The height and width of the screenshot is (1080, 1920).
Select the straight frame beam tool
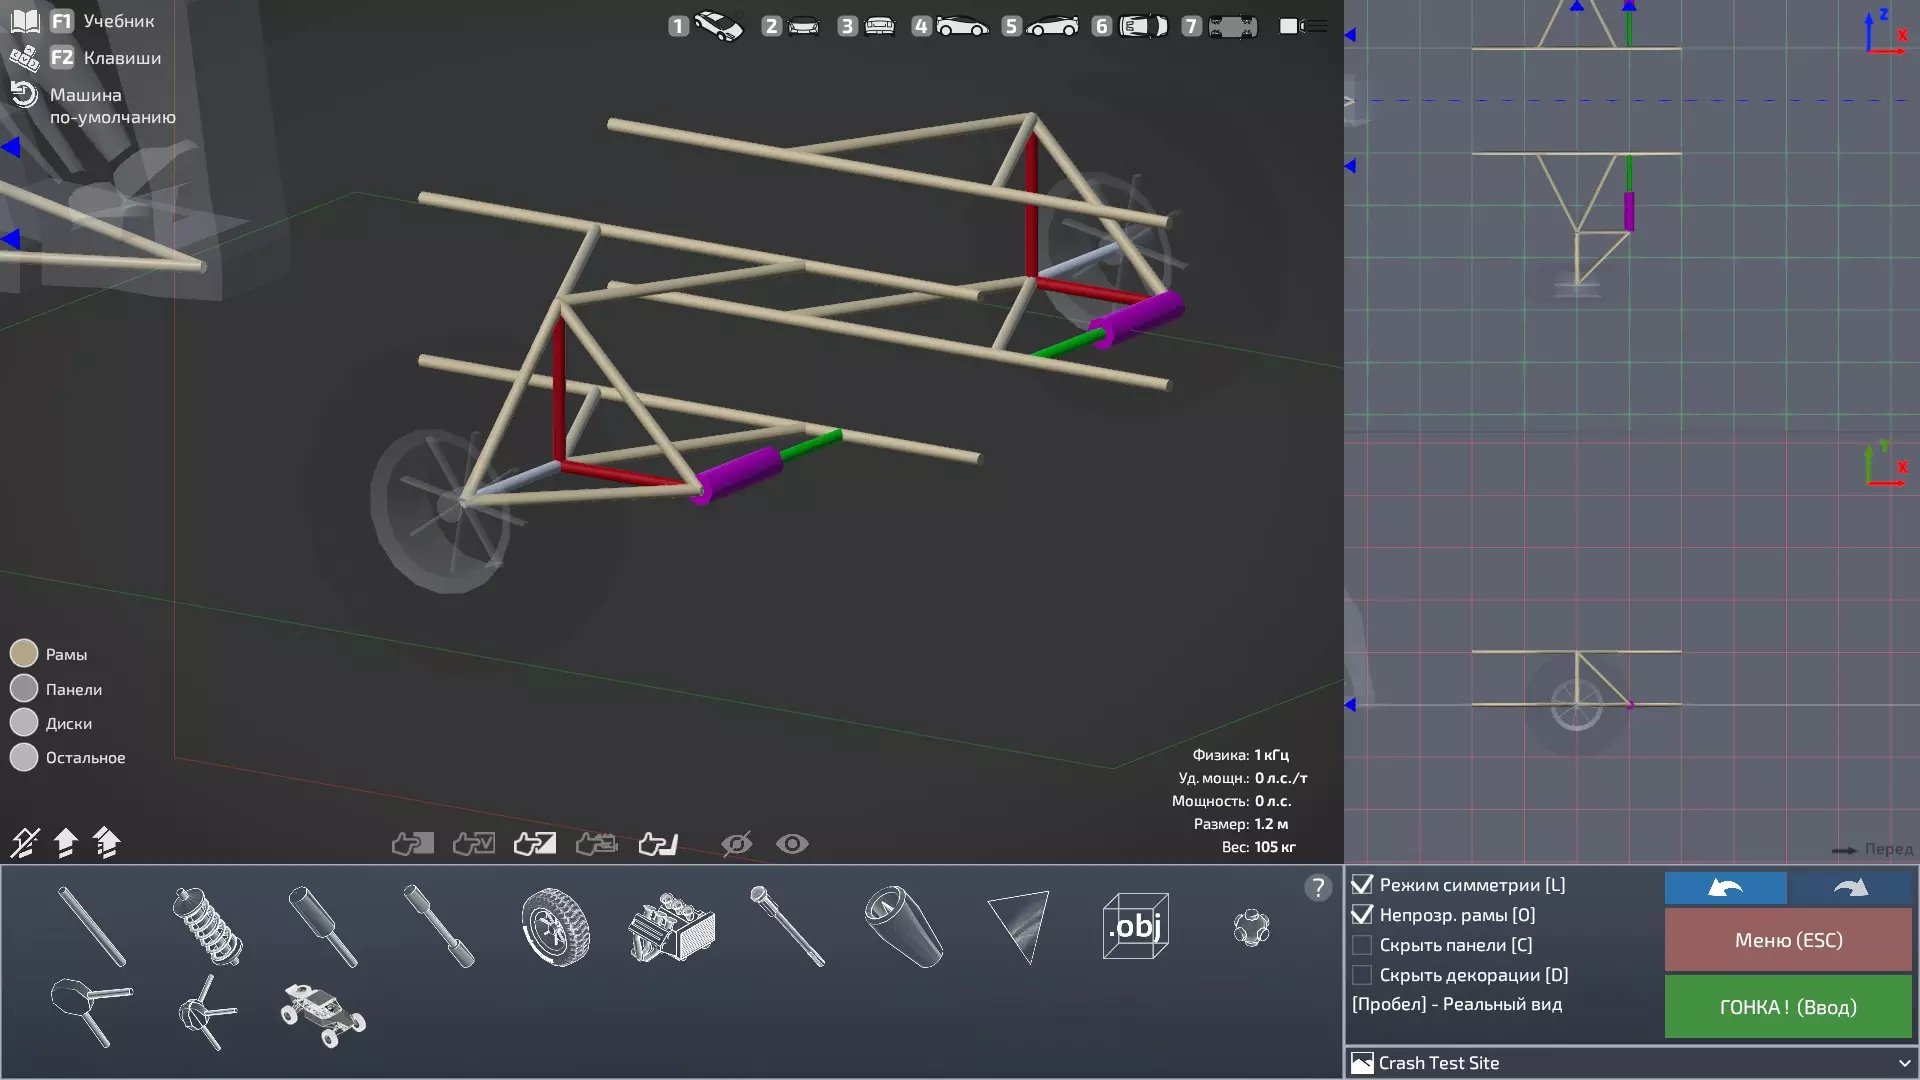click(92, 926)
